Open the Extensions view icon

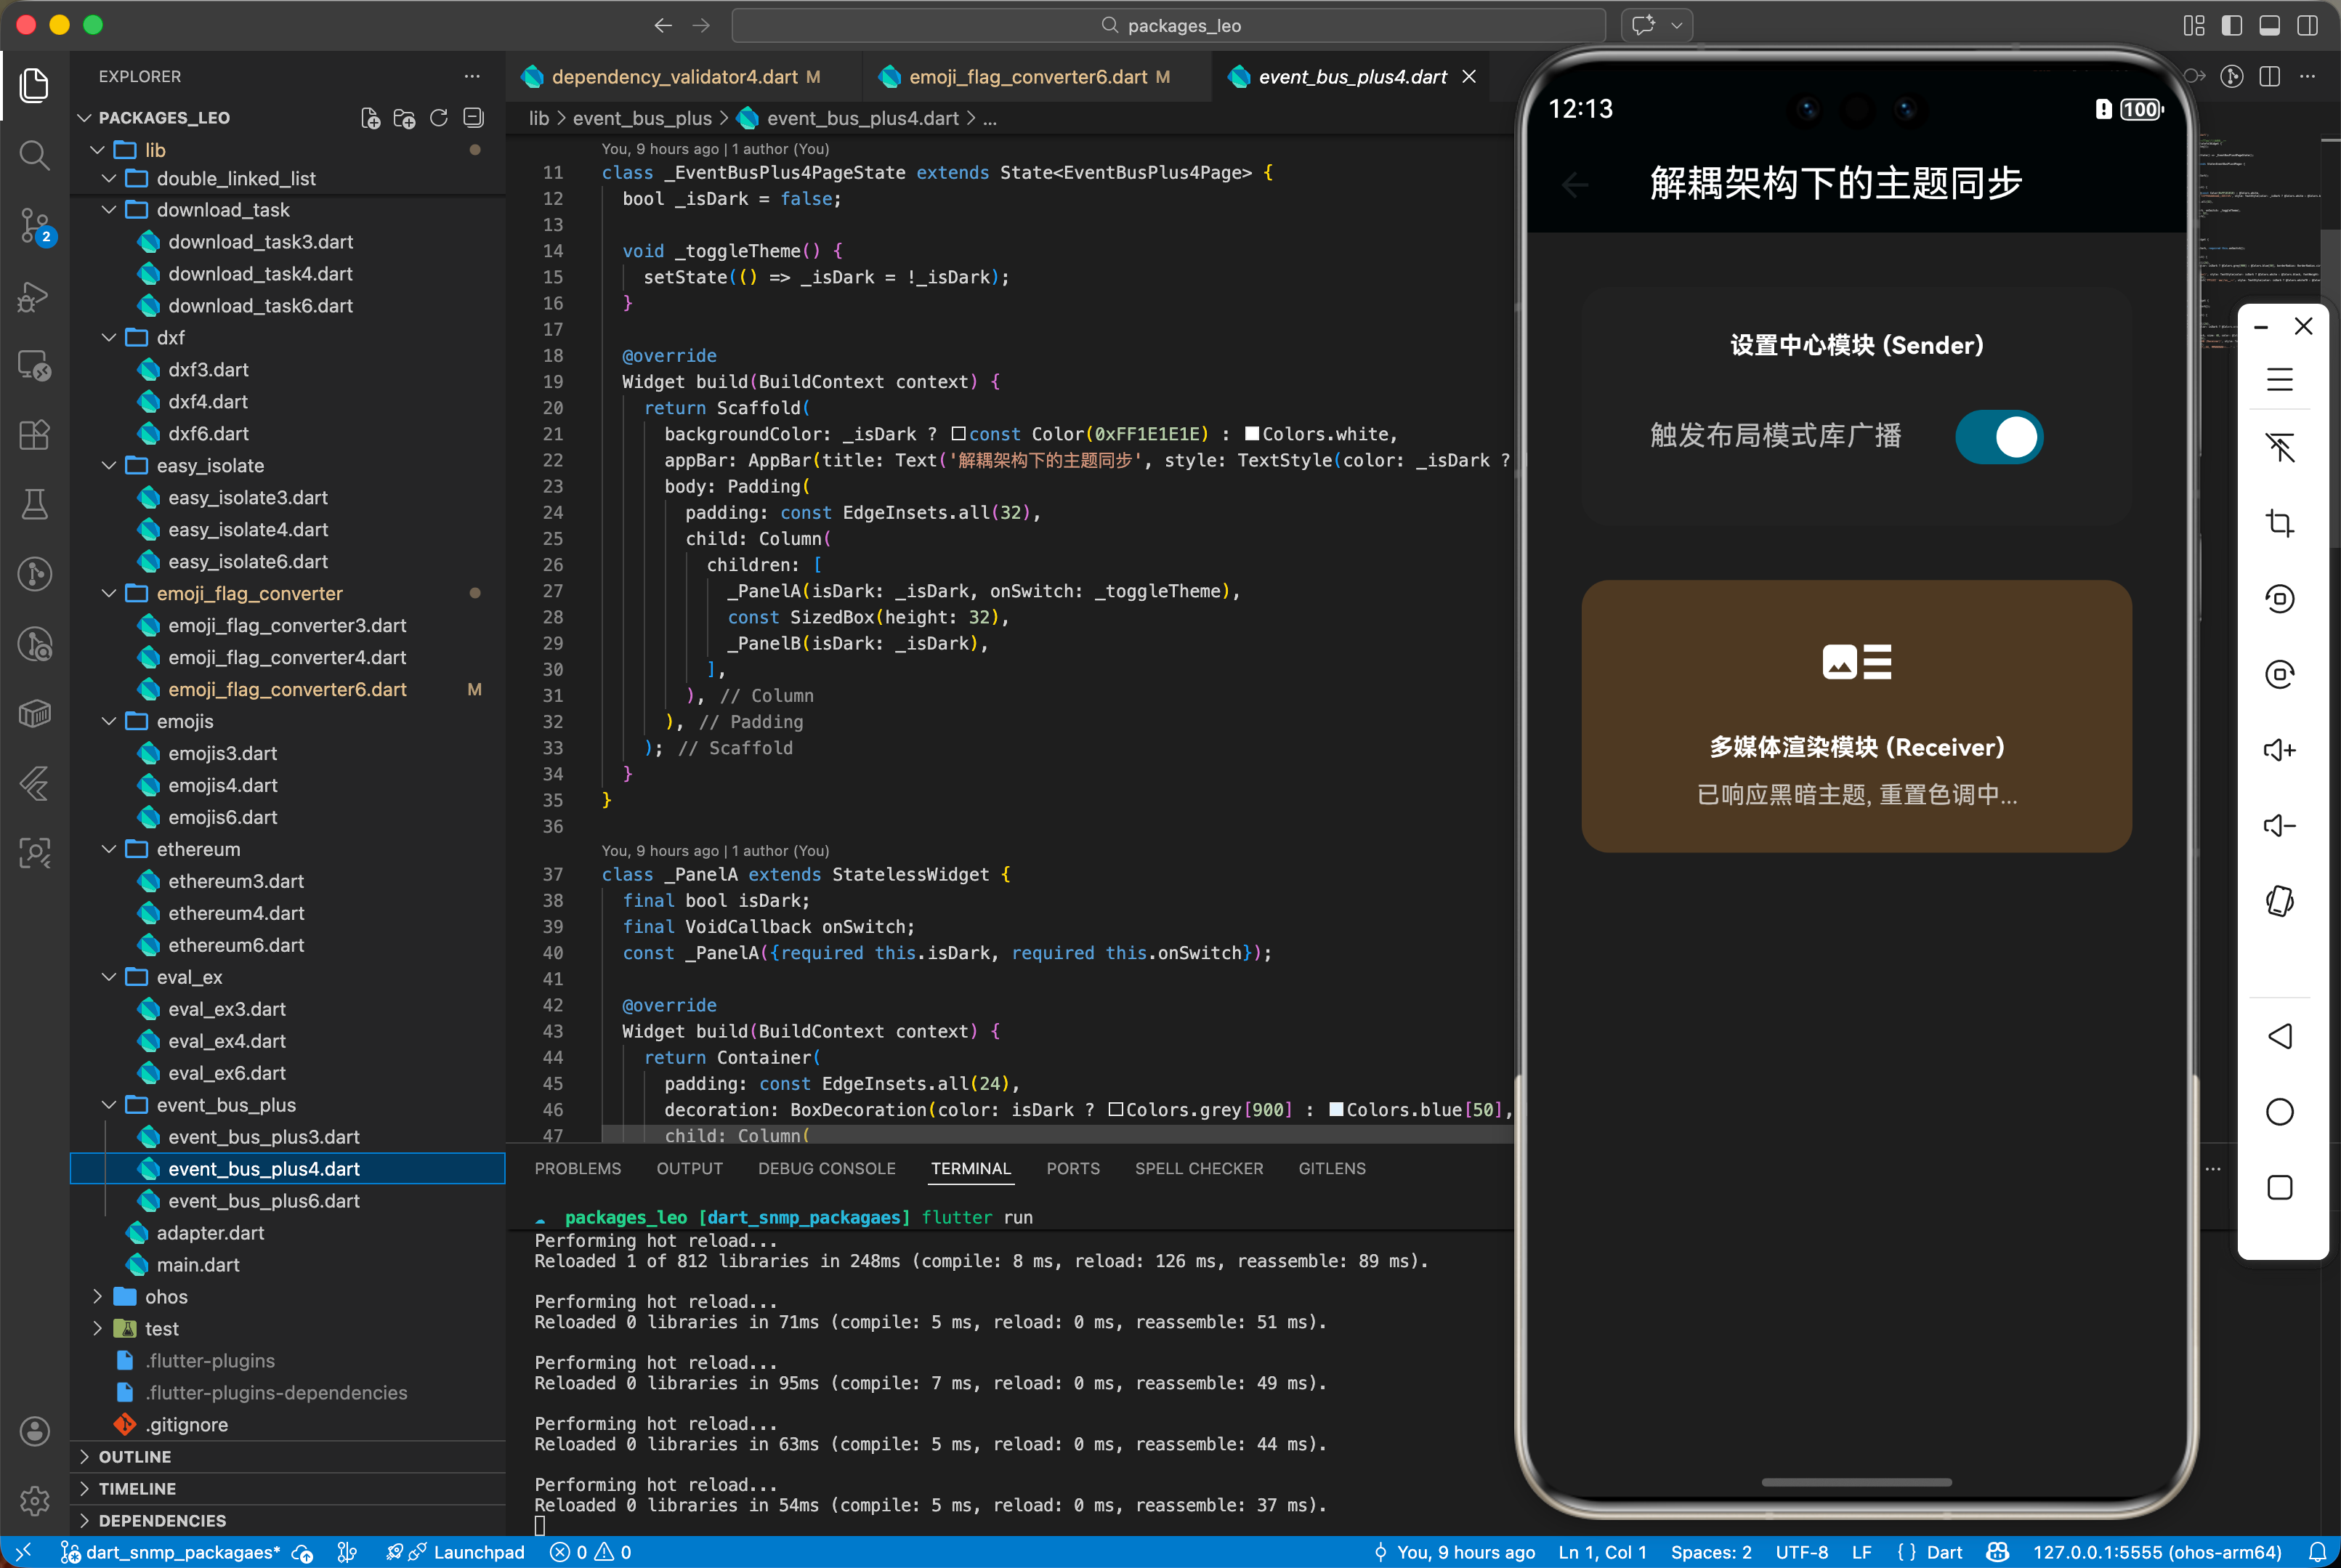point(34,435)
